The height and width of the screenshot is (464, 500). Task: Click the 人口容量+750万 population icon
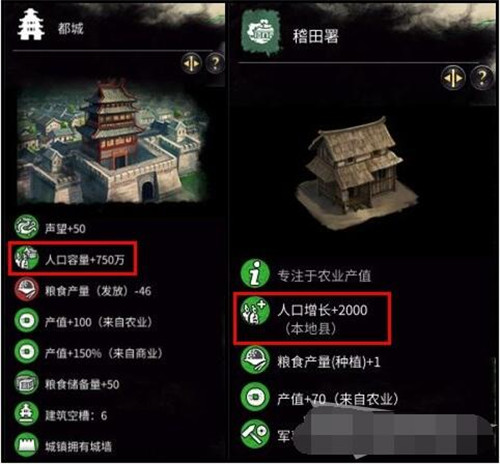26,258
